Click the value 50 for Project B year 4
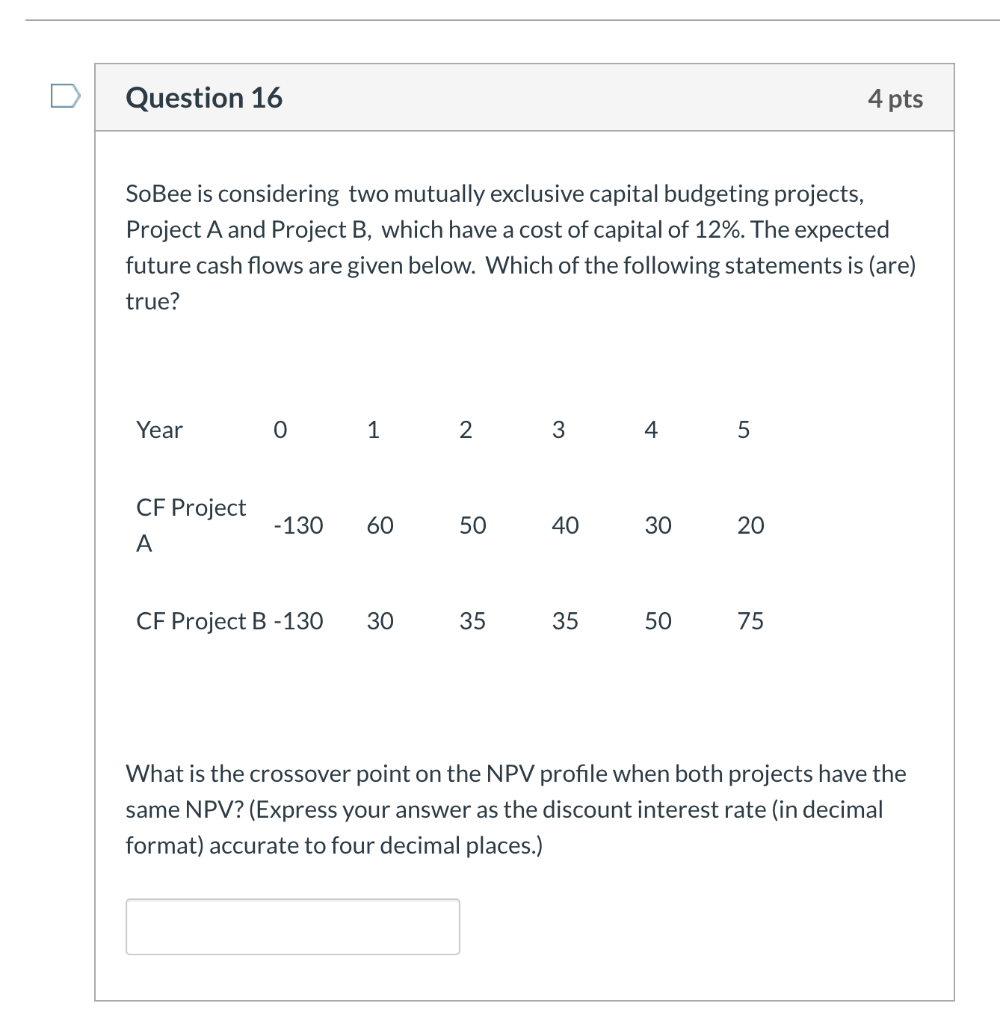Screen dimensions: 1000x1024 pos(657,620)
